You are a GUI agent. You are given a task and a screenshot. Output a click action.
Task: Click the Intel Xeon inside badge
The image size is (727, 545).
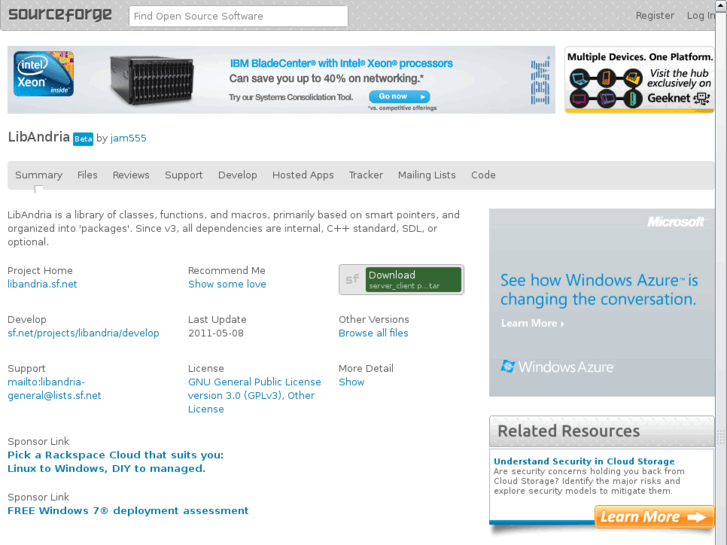pos(44,74)
